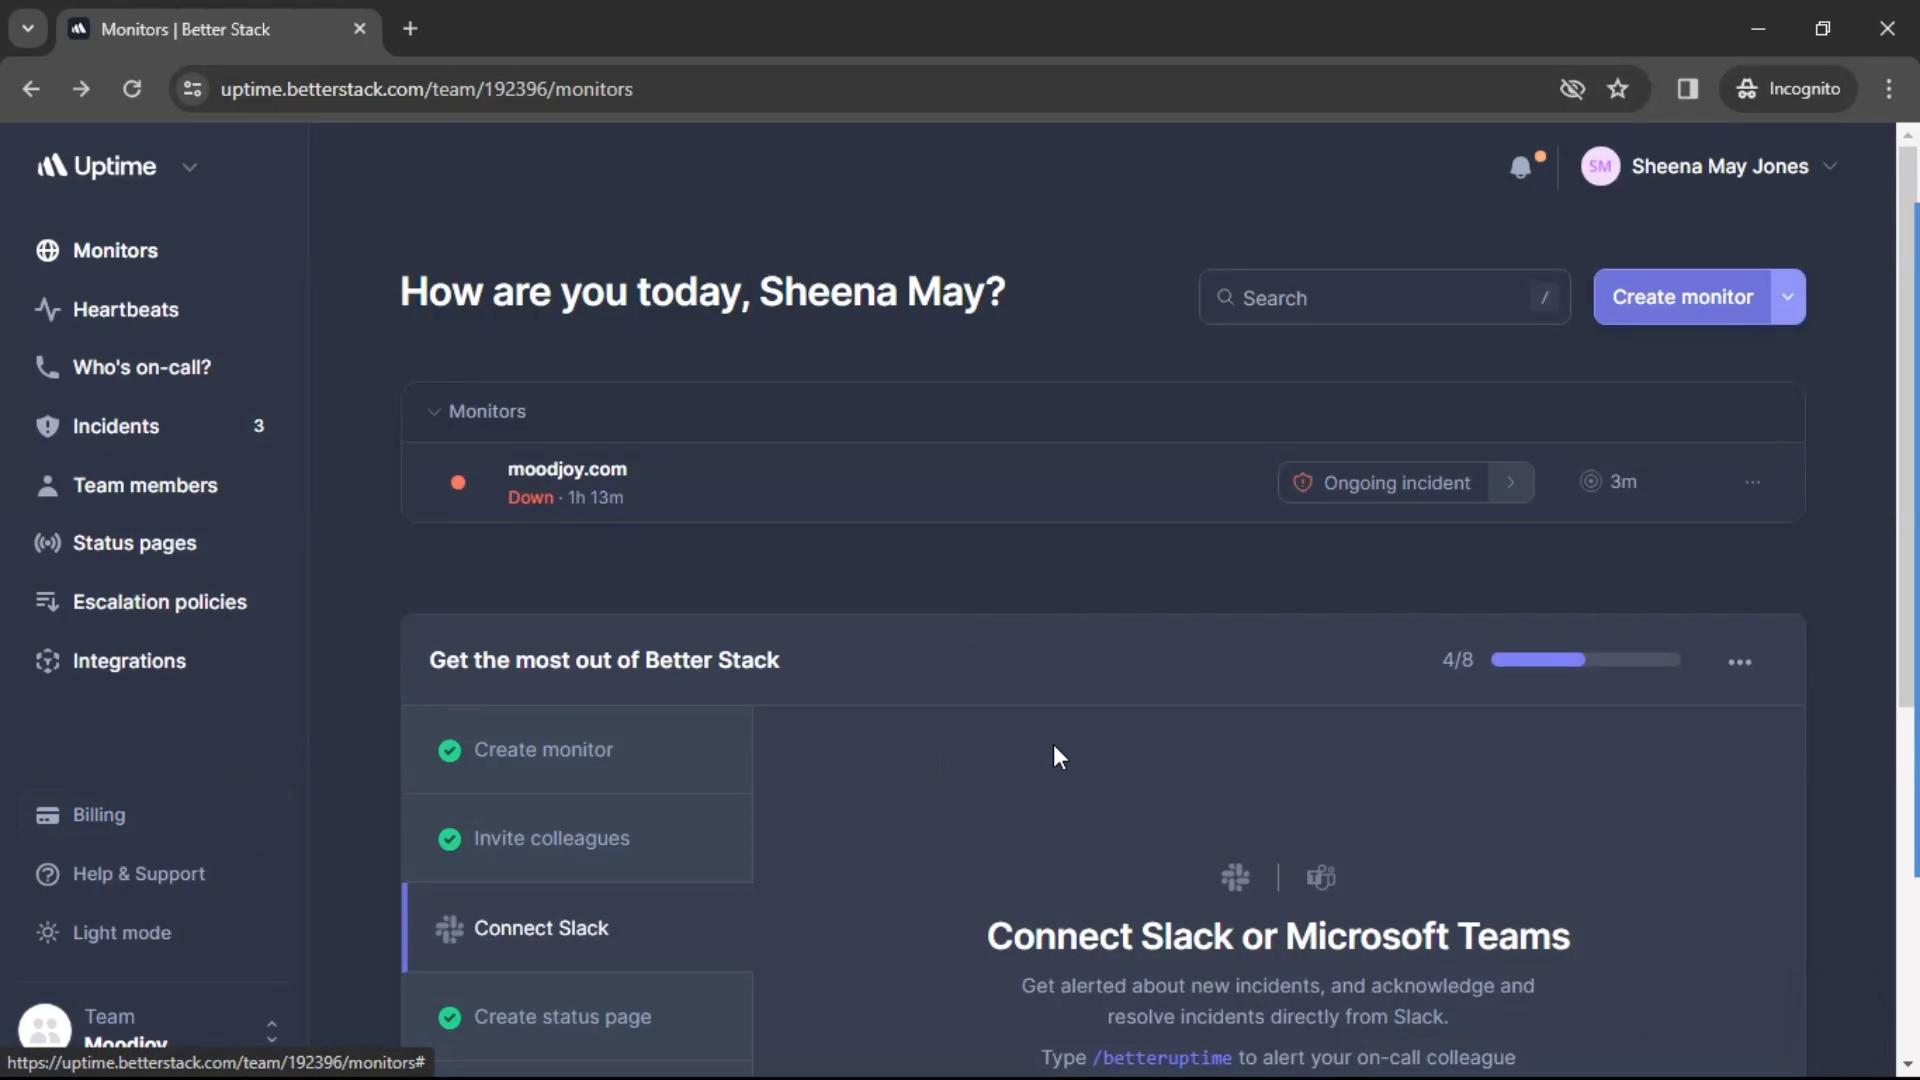Screen dimensions: 1920x1080
Task: Click the Team members sidebar icon
Action: [x=46, y=485]
